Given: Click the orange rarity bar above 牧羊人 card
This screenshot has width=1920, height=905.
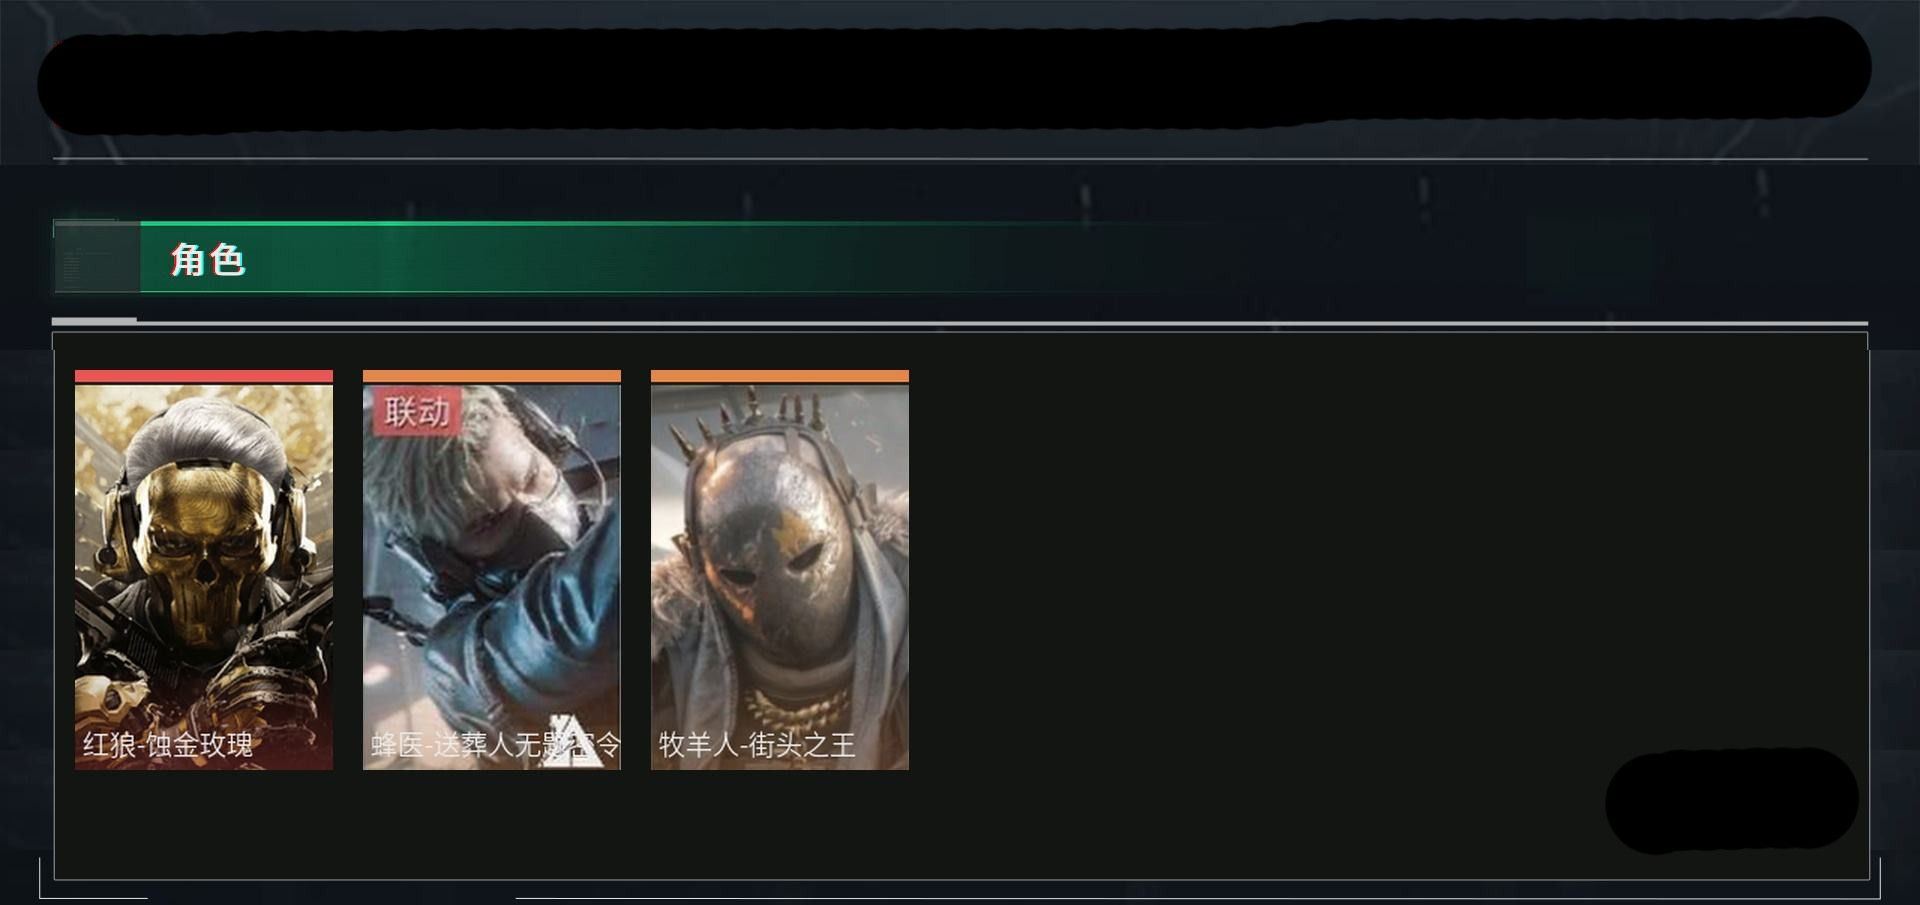Looking at the screenshot, I should pyautogui.click(x=780, y=377).
